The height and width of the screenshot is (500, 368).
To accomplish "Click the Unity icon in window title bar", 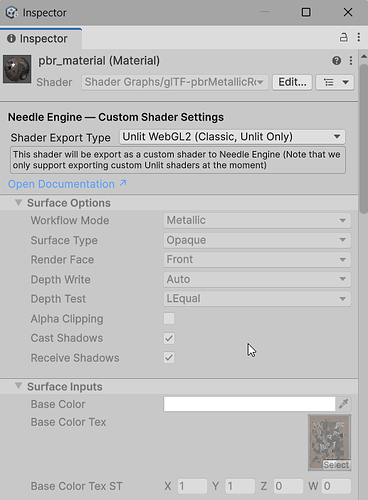I will click(11, 13).
